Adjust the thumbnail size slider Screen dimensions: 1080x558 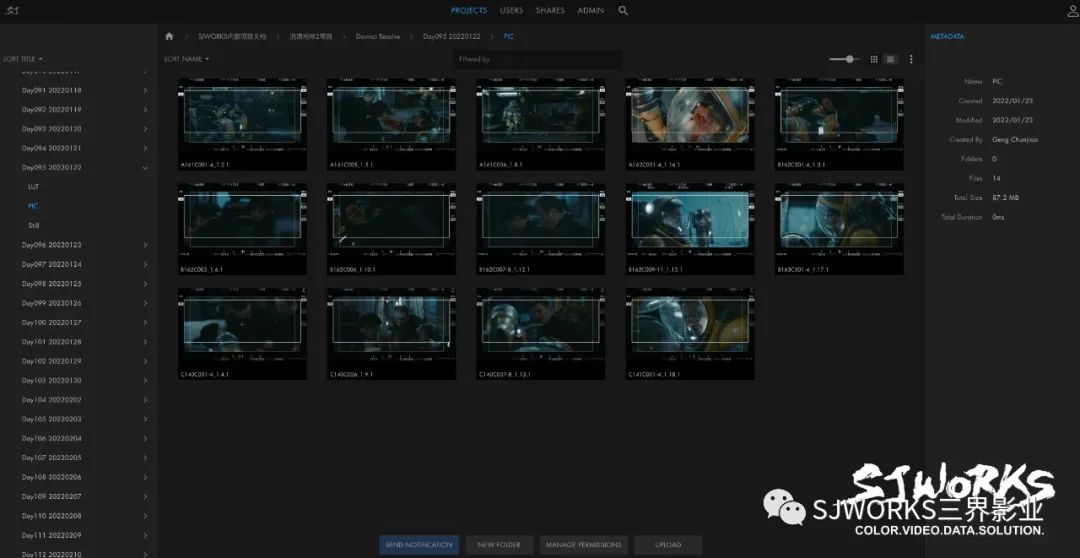click(x=850, y=59)
